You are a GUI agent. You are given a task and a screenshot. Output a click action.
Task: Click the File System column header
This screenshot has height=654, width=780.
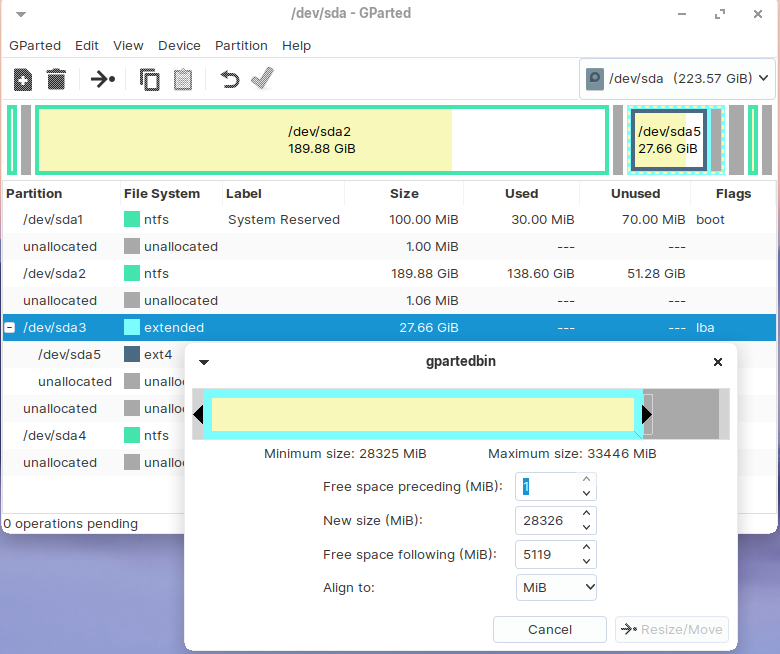tap(171, 193)
